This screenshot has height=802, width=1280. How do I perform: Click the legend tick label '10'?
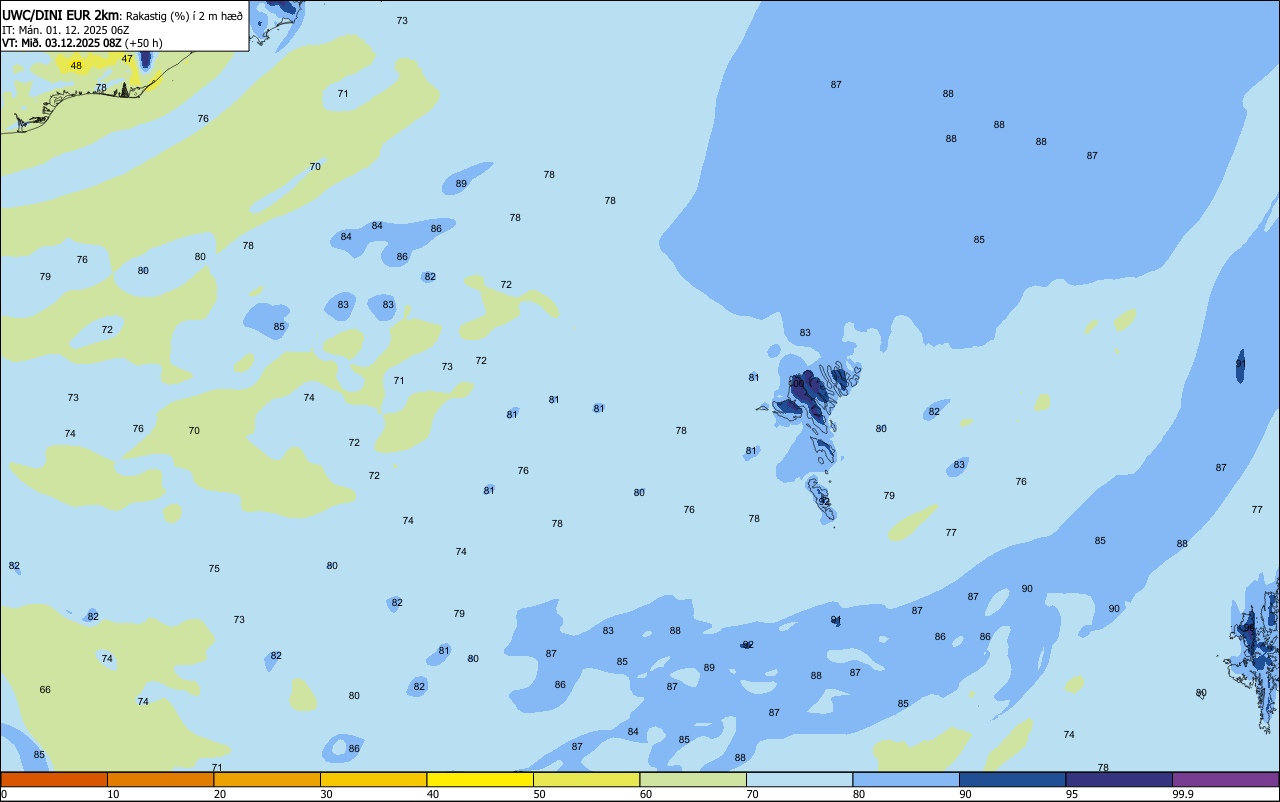113,794
